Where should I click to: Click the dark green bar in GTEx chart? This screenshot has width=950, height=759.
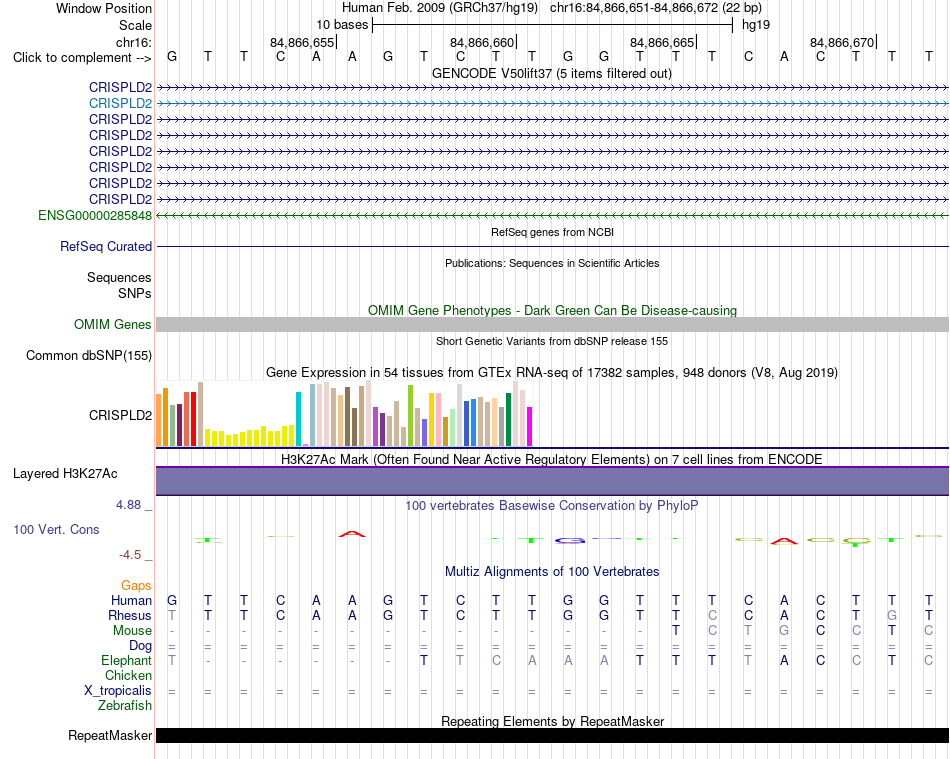[x=508, y=420]
